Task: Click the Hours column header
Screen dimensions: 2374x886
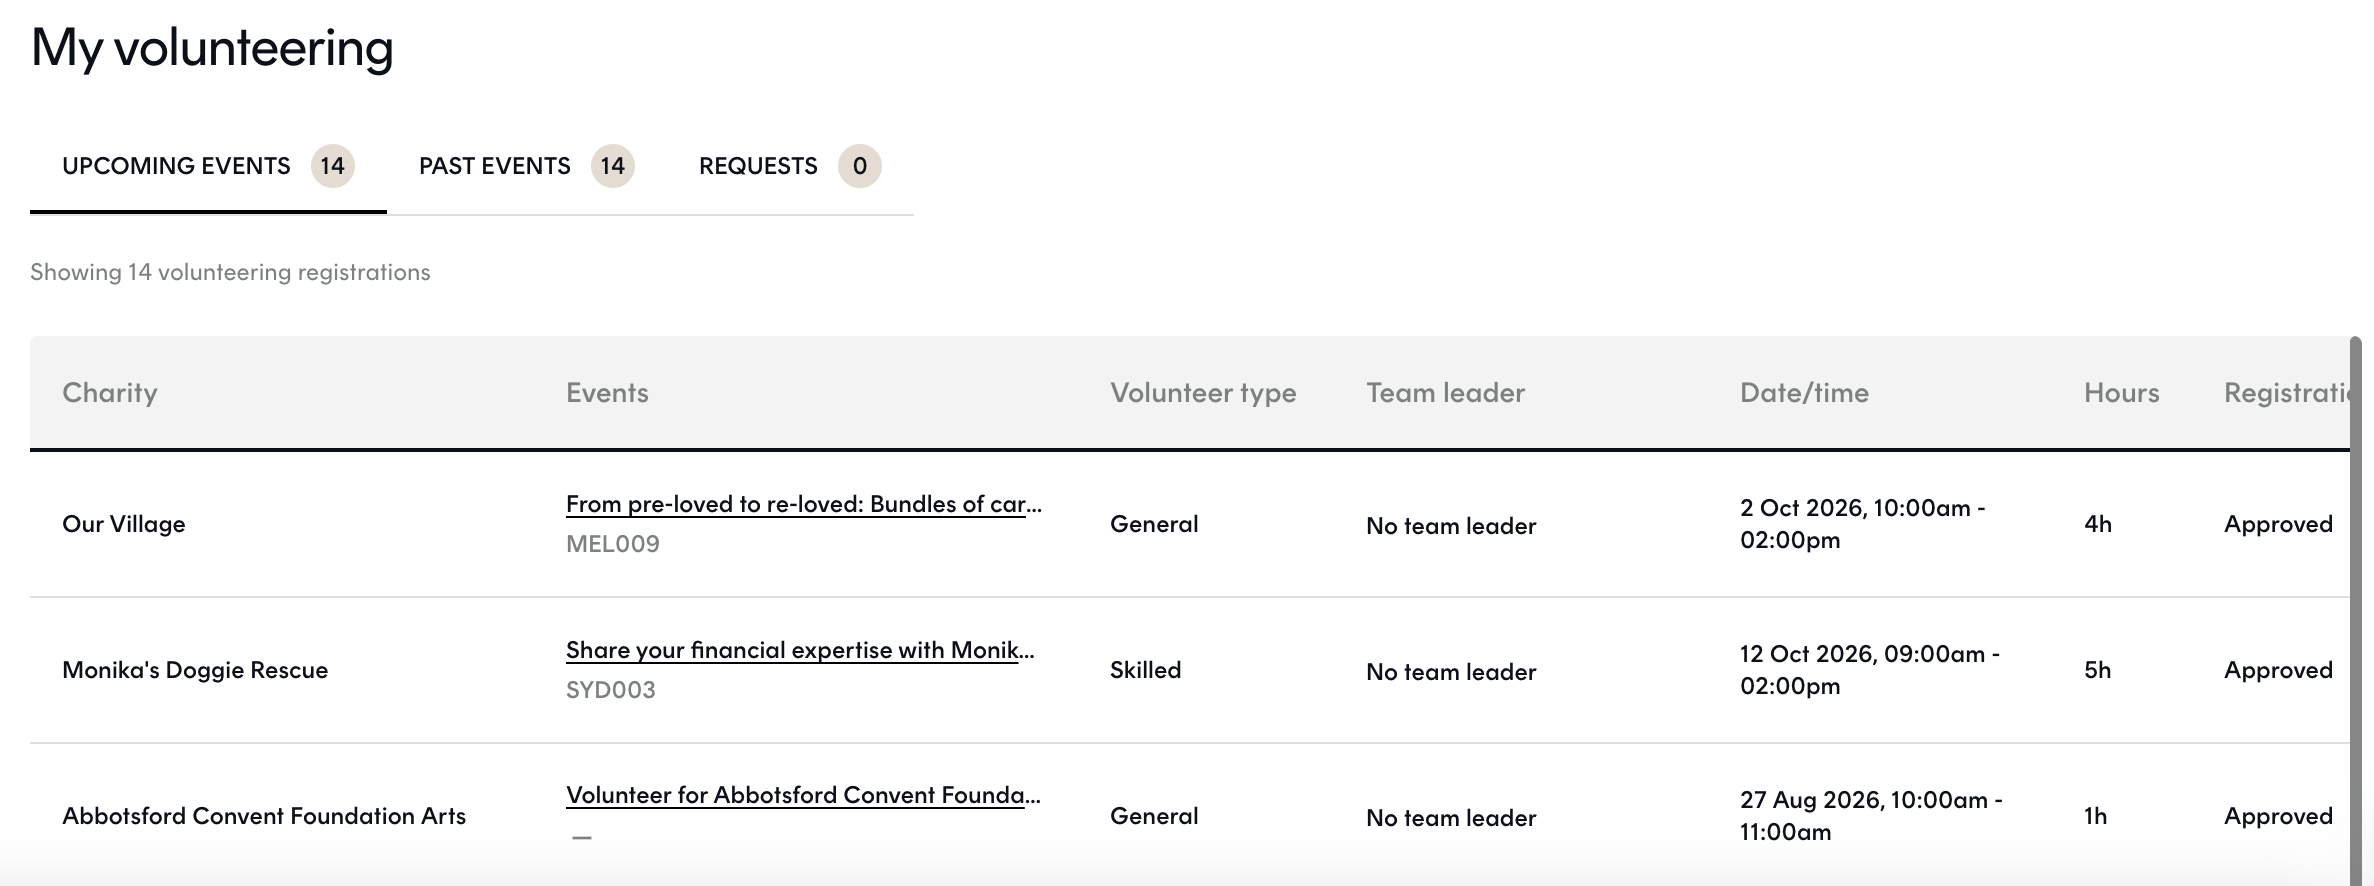Action: pos(2121,393)
